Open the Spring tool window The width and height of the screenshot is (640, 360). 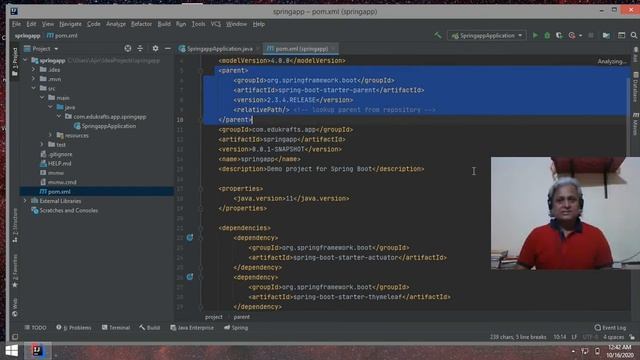tap(236, 327)
